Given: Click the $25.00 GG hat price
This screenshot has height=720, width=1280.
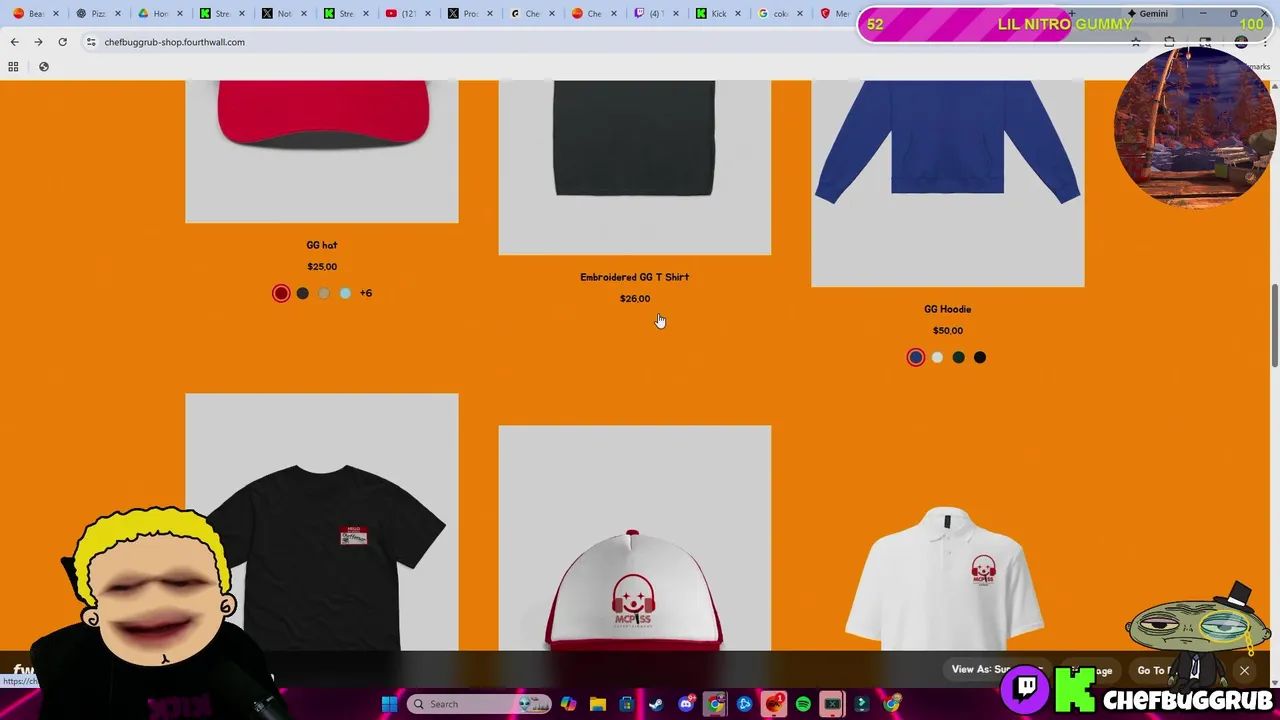Looking at the screenshot, I should point(322,267).
